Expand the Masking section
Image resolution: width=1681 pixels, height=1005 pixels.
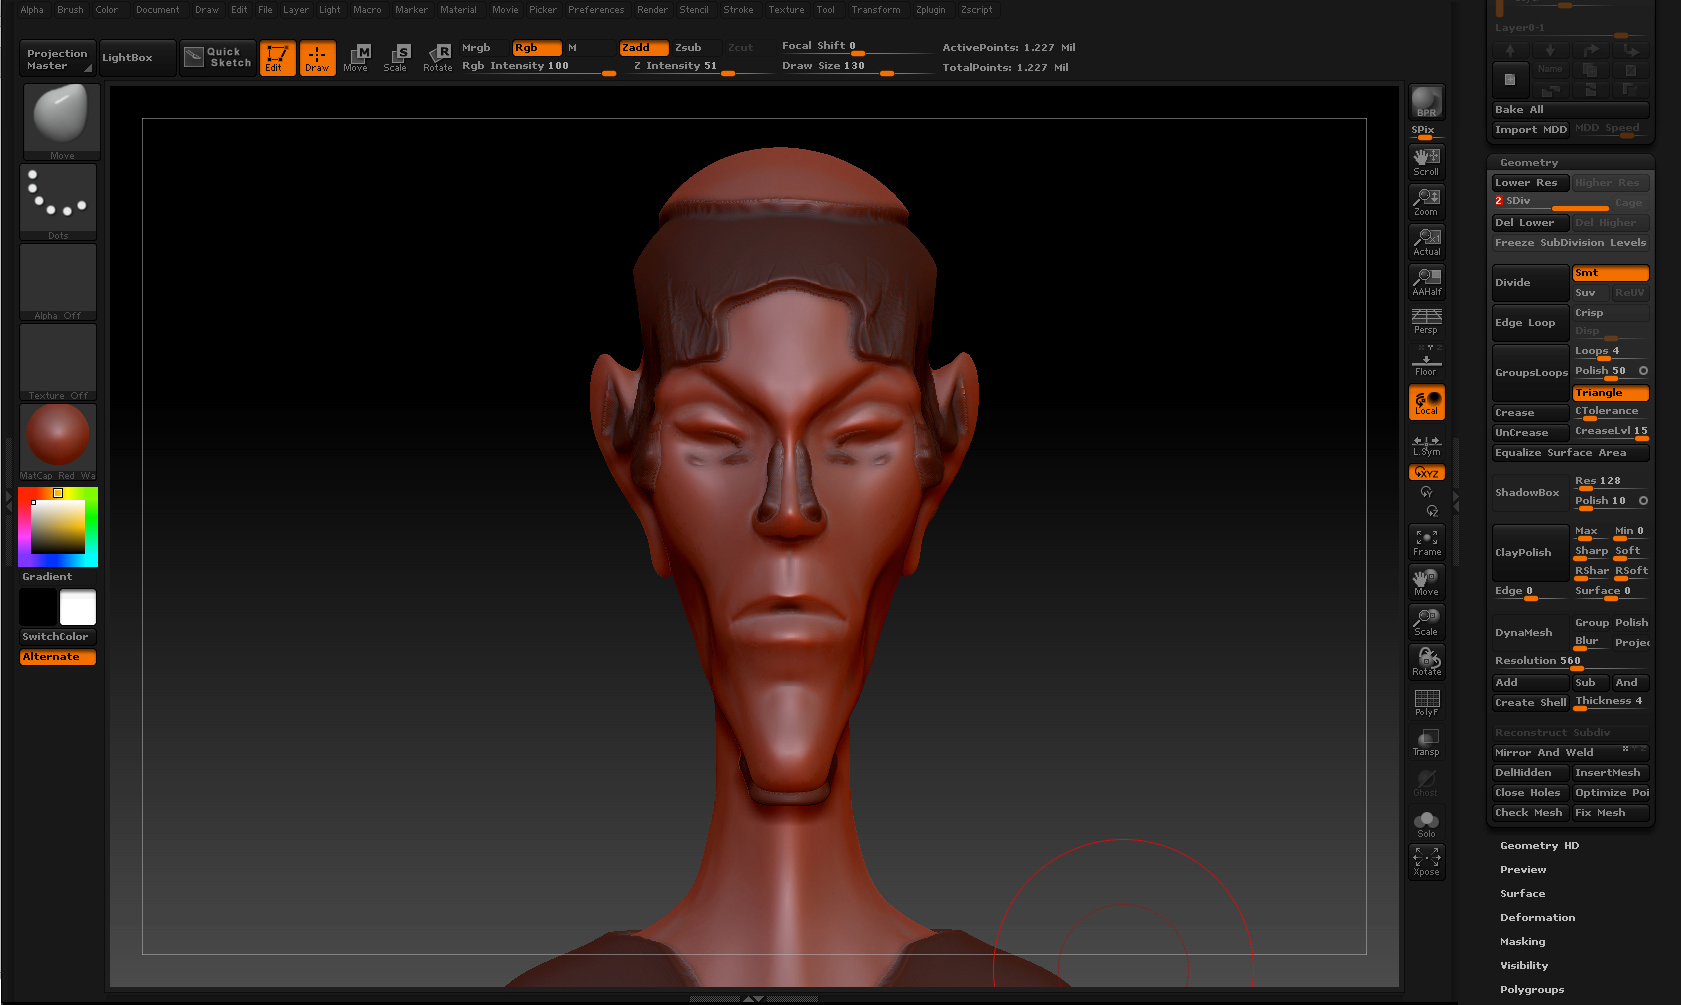coord(1522,942)
